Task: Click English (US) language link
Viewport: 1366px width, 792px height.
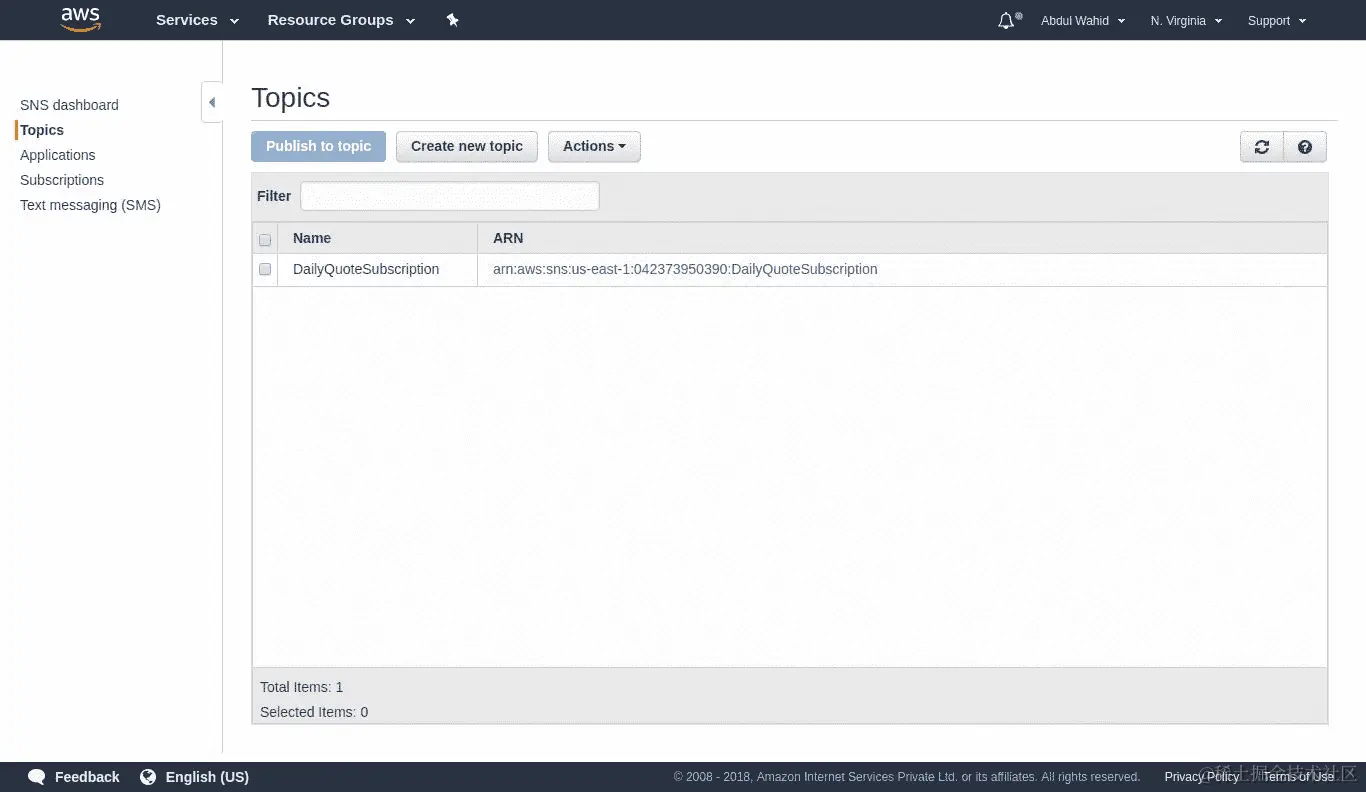Action: 207,777
